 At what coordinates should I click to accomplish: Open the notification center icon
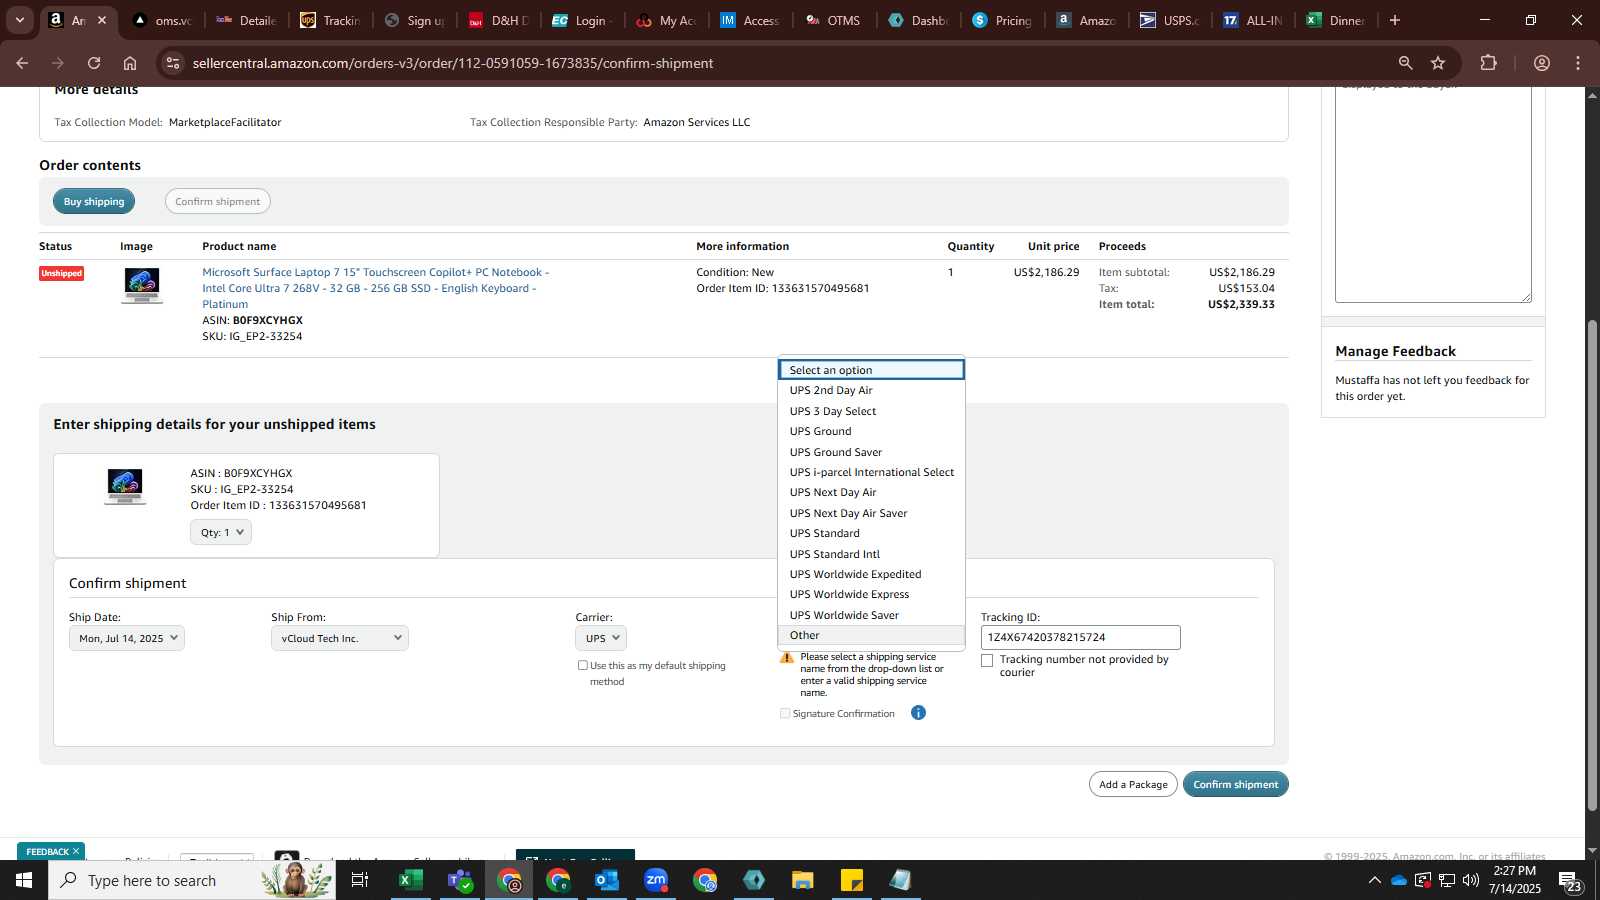1569,880
